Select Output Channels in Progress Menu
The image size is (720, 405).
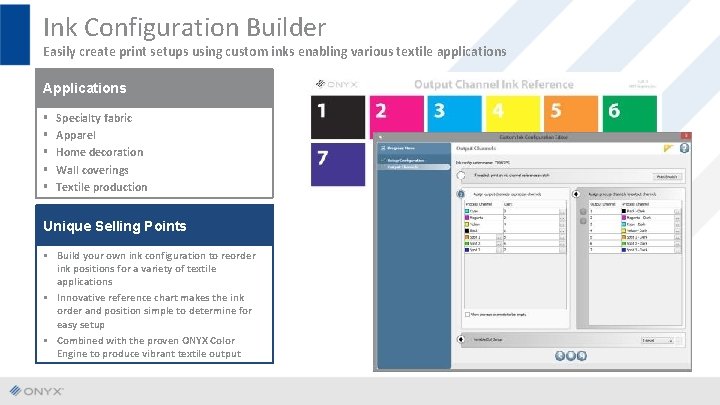pos(403,167)
